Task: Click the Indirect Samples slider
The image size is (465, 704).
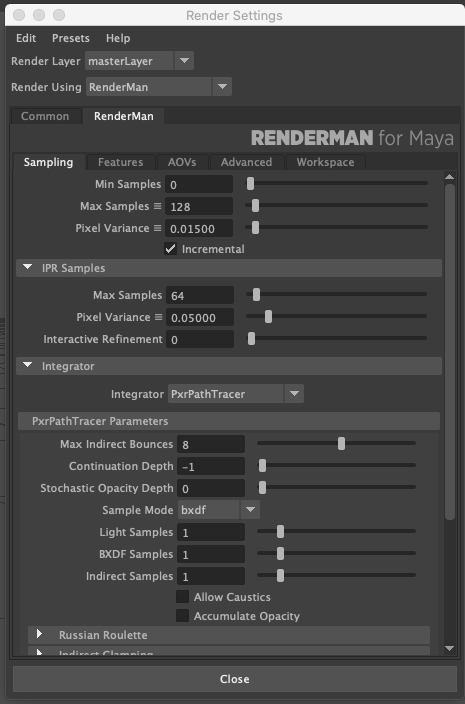Action: tap(336, 576)
